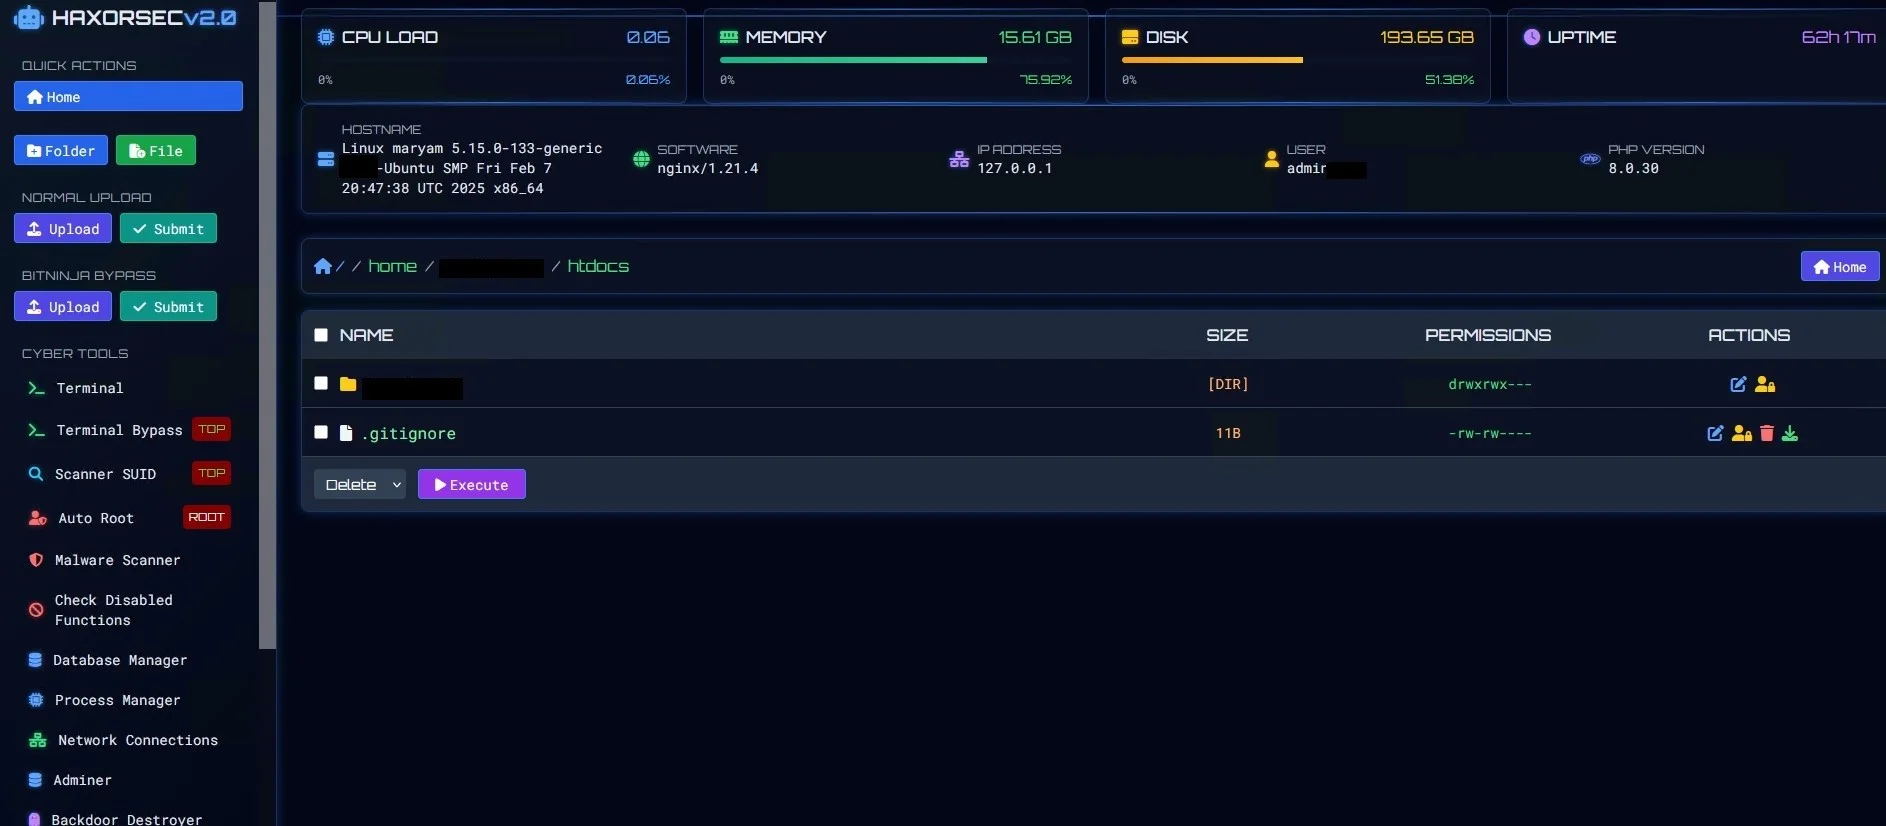Click the sidebar Home button under Quick Actions
The image size is (1886, 826).
point(128,96)
